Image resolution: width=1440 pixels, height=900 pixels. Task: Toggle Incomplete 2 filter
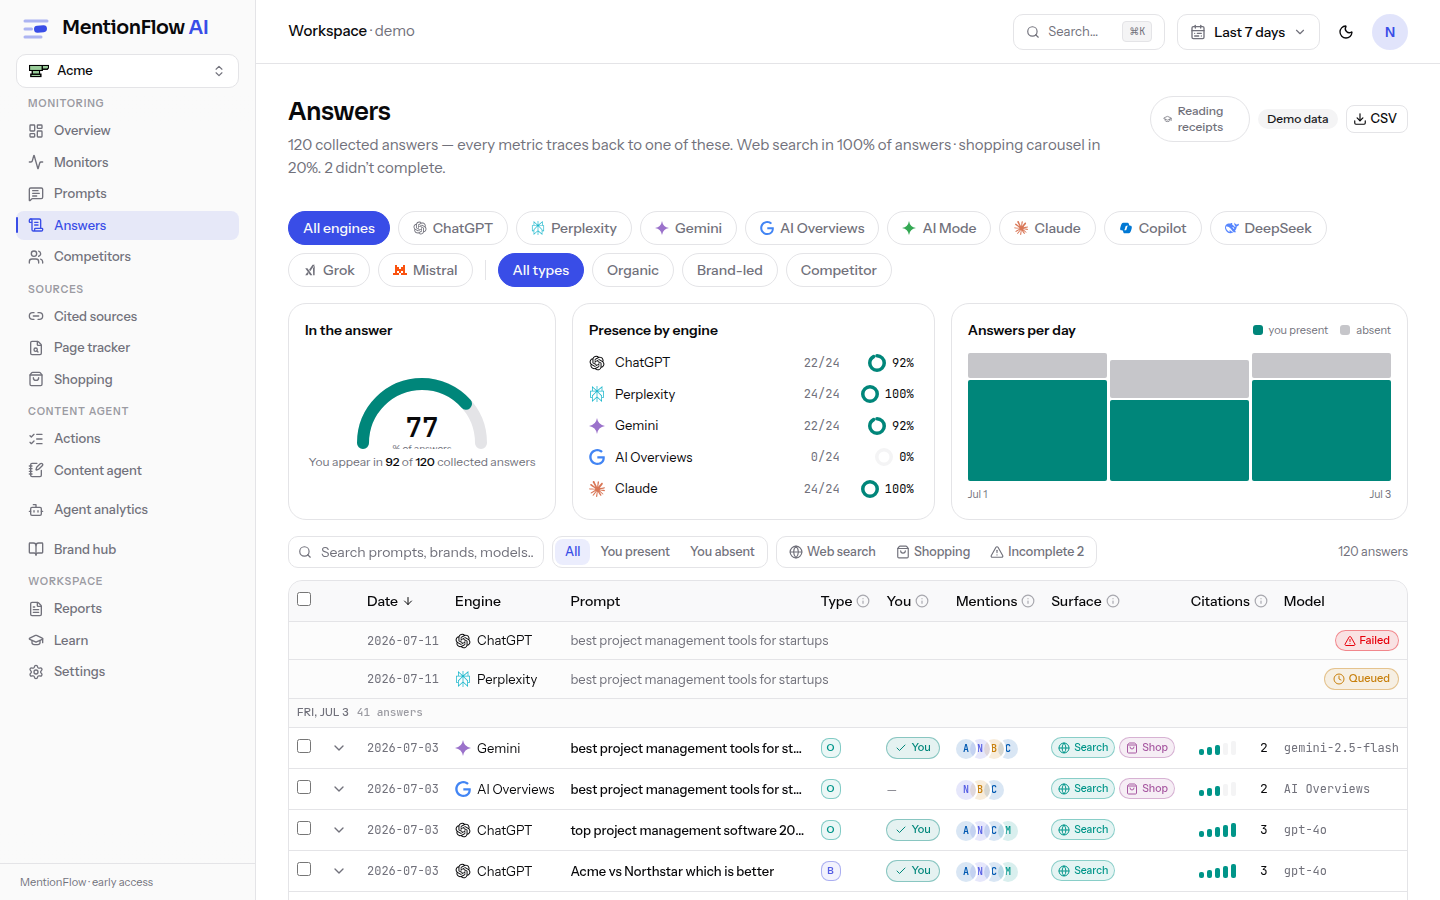pyautogui.click(x=1037, y=552)
